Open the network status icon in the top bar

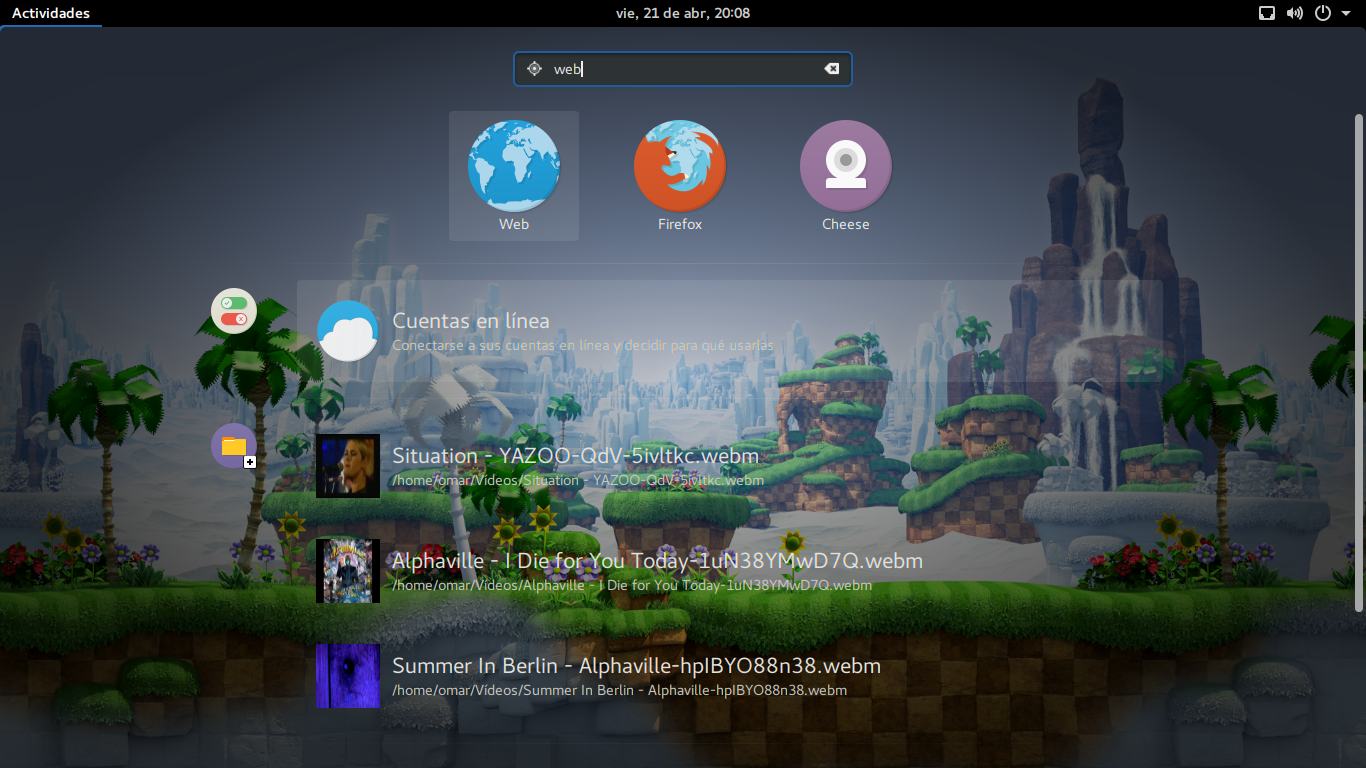(x=1267, y=13)
